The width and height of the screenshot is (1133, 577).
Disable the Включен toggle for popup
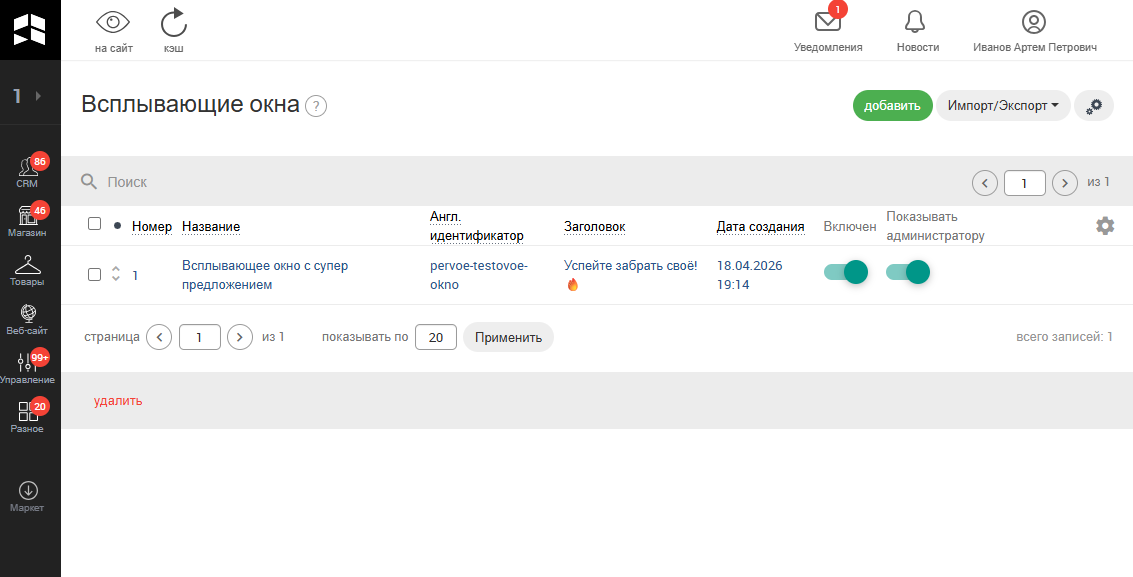click(845, 272)
